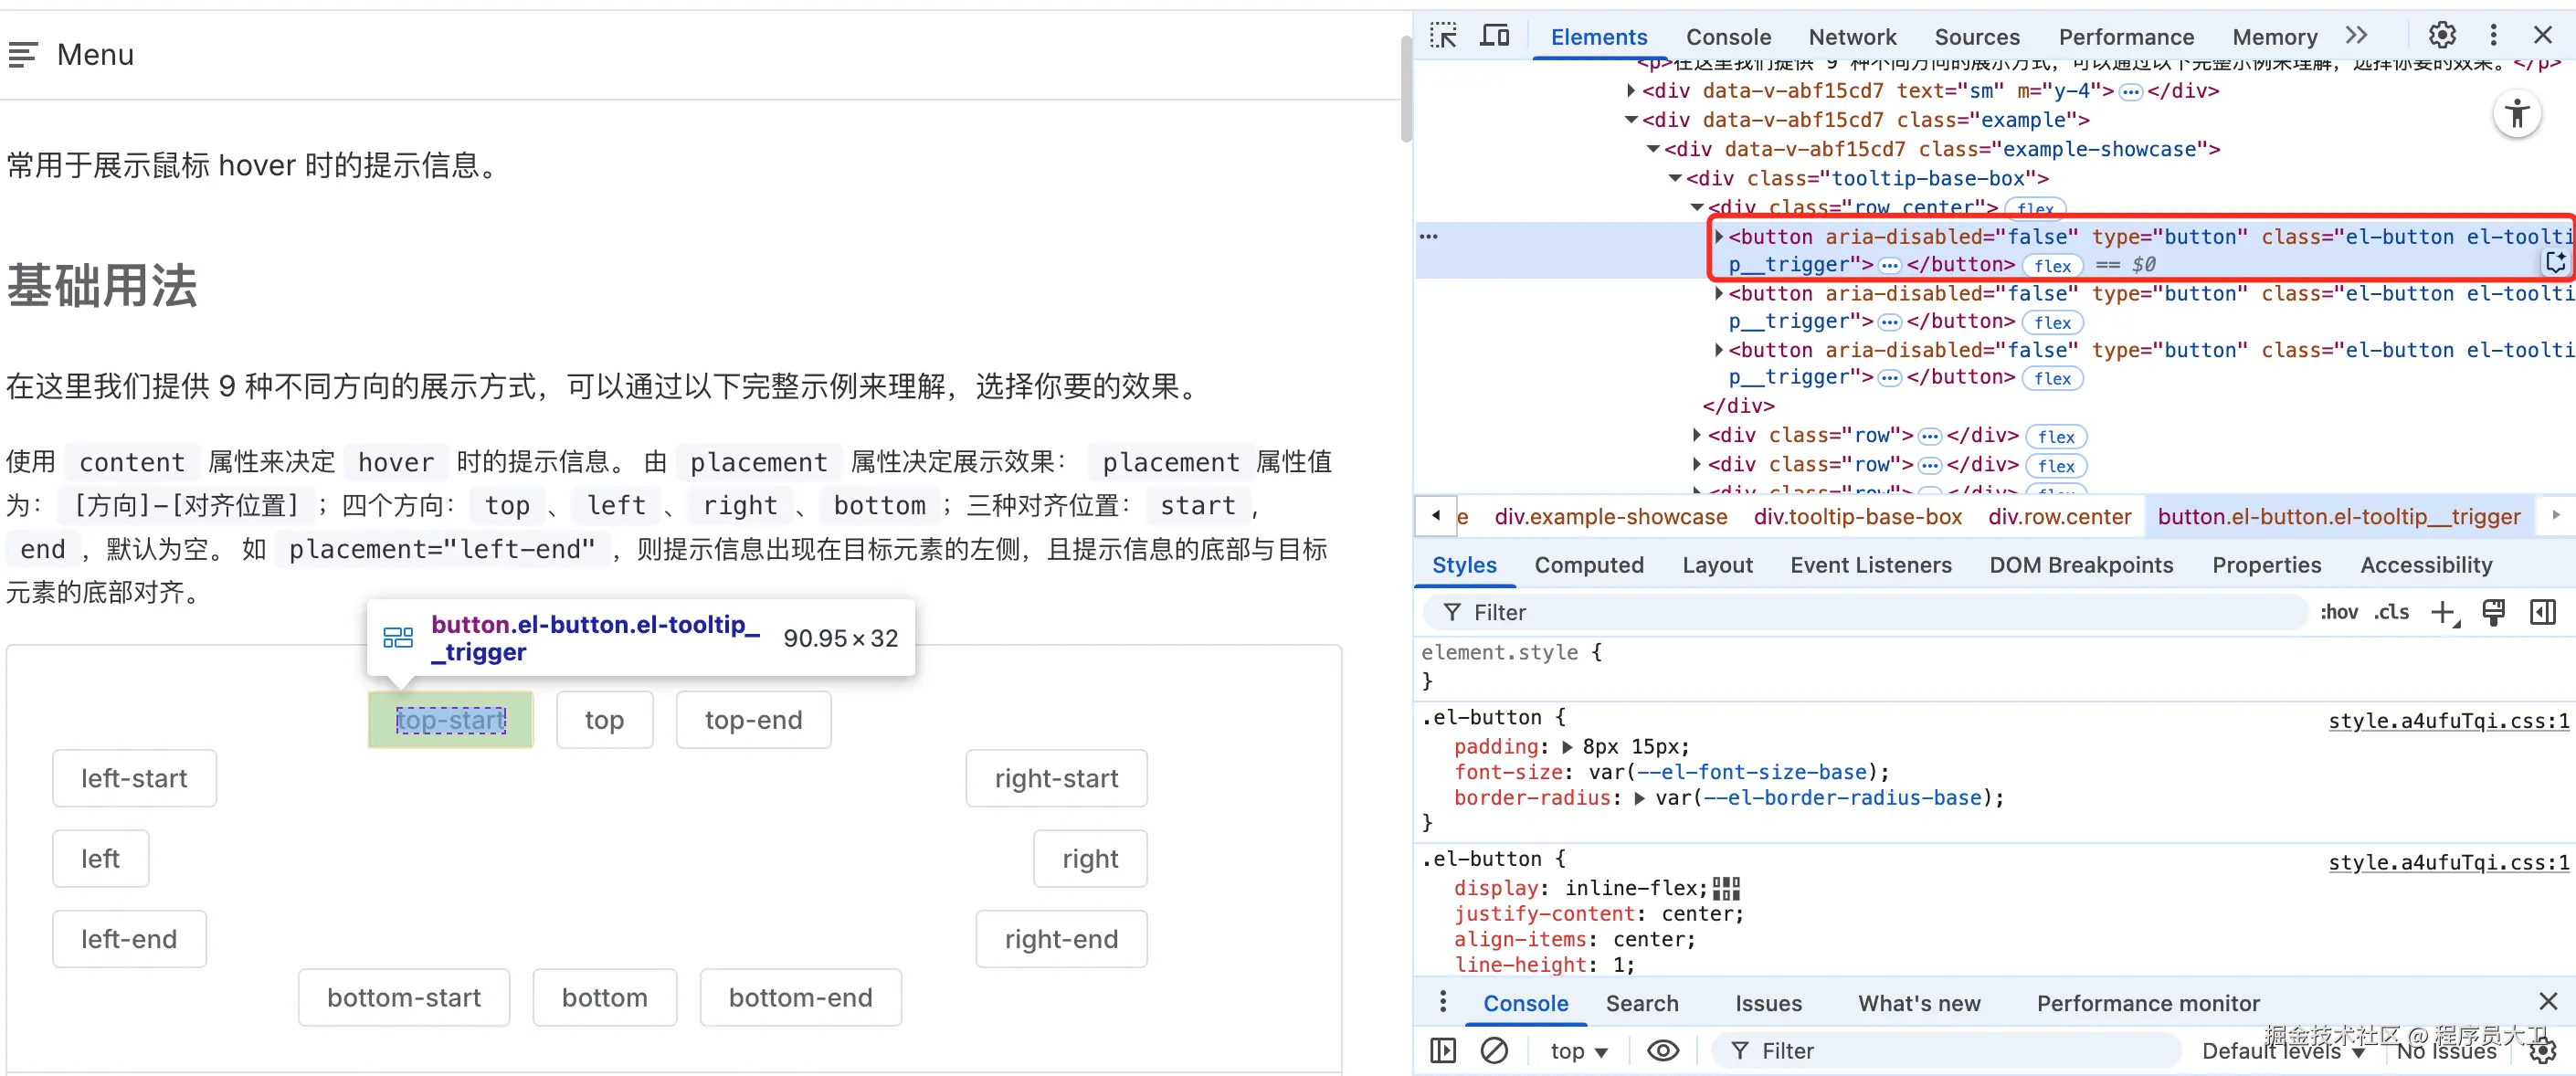Expand the padding shorthand triangle
Image resolution: width=2576 pixels, height=1076 pixels.
pos(1567,747)
